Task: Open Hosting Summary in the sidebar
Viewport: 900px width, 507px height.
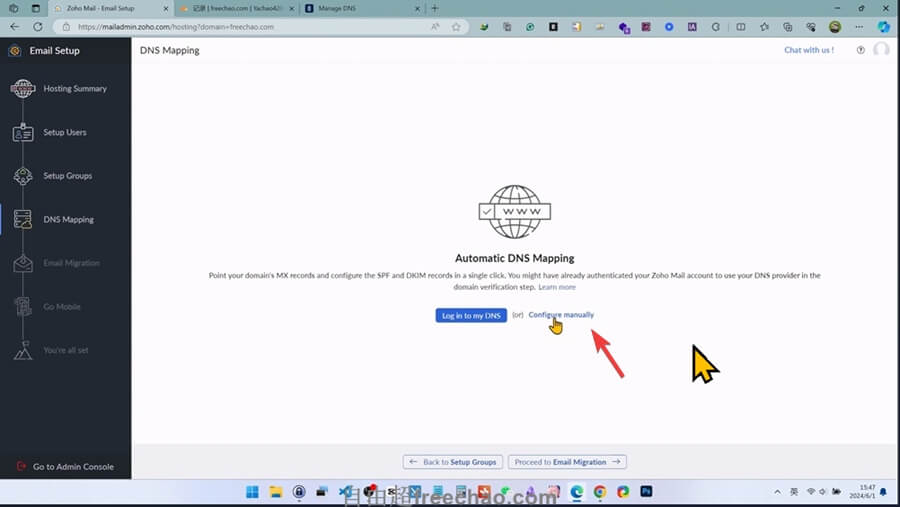Action: (74, 89)
